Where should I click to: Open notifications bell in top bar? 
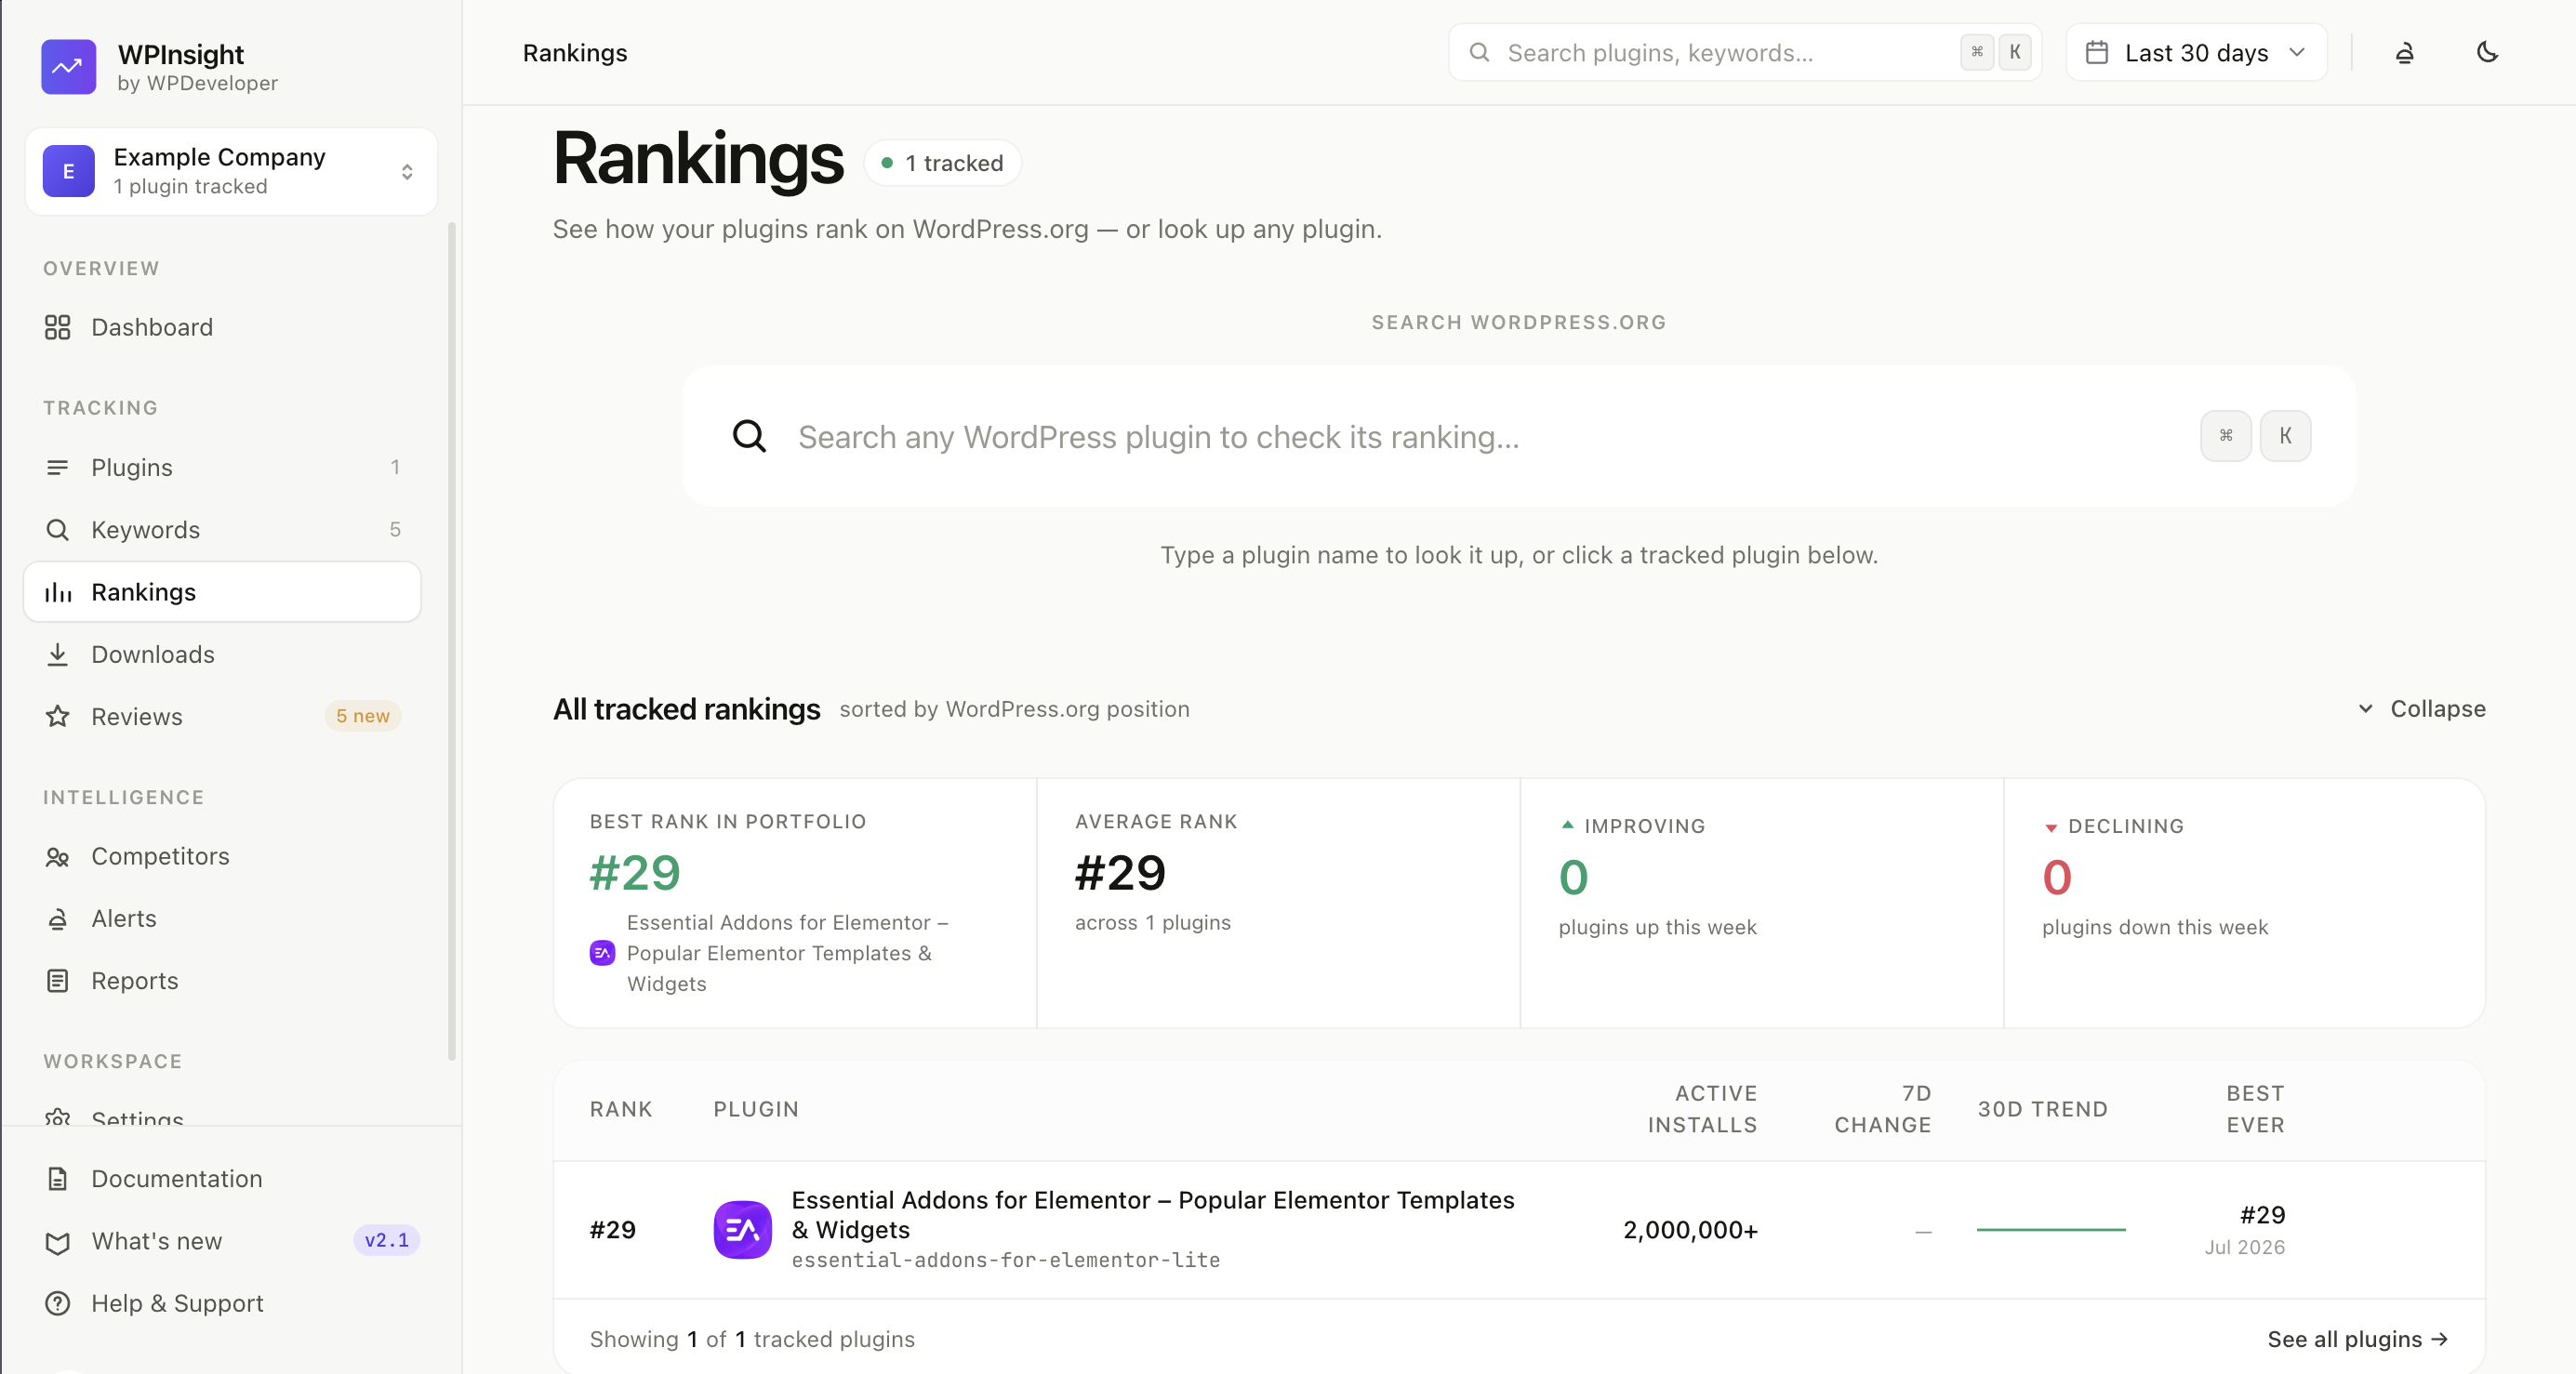(2405, 52)
